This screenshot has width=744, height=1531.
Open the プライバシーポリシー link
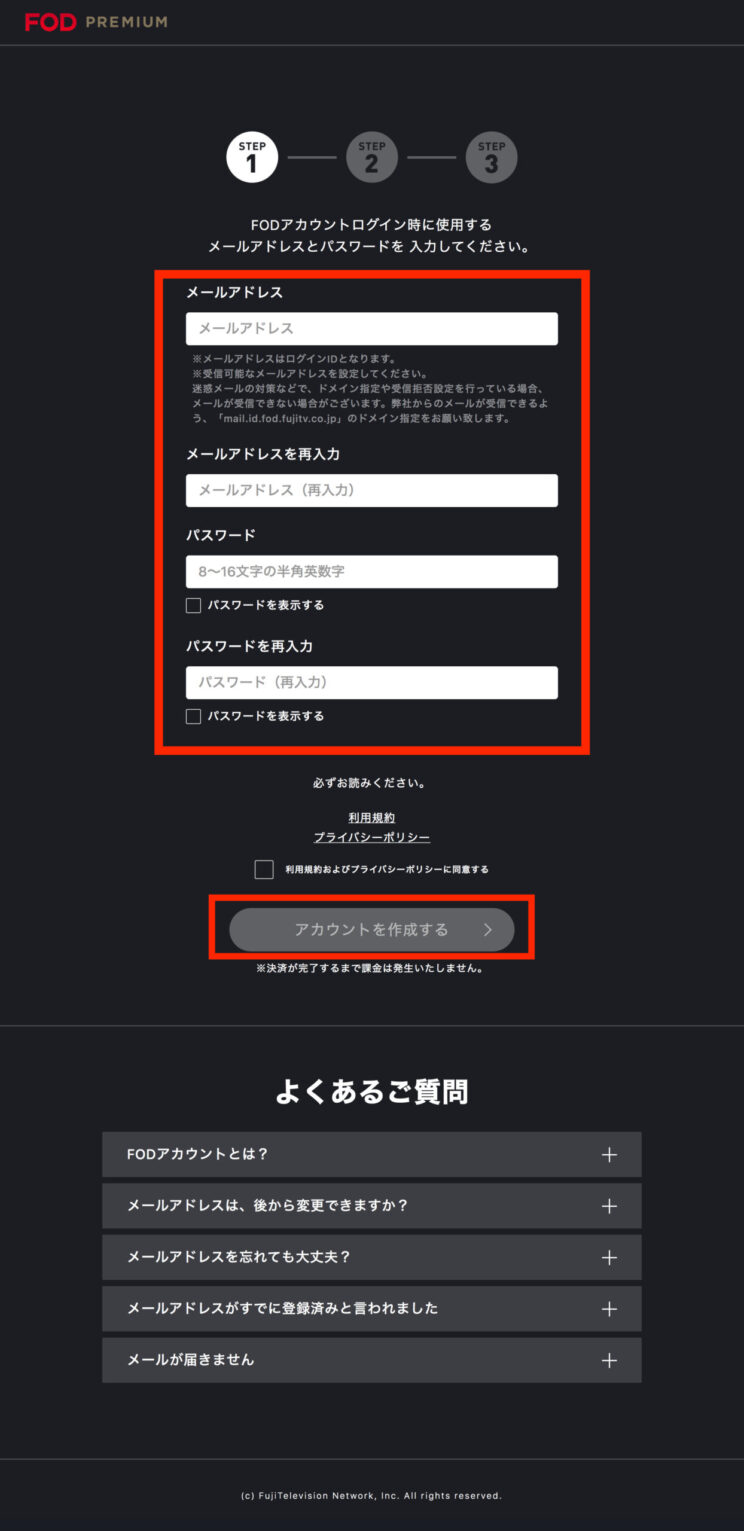372,837
